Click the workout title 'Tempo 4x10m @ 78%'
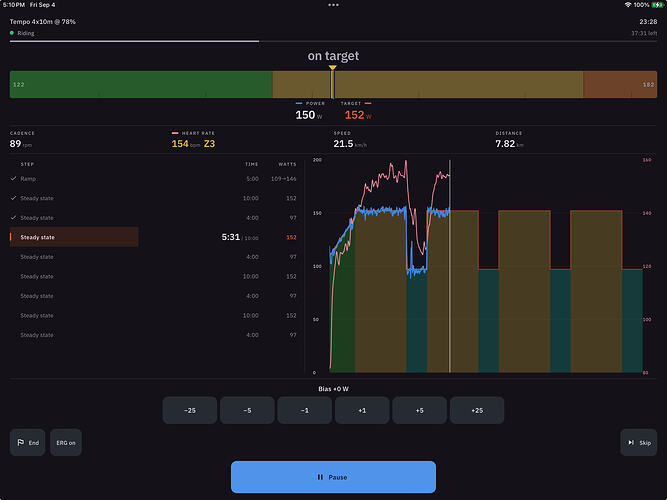This screenshot has height=500, width=667. (x=43, y=22)
